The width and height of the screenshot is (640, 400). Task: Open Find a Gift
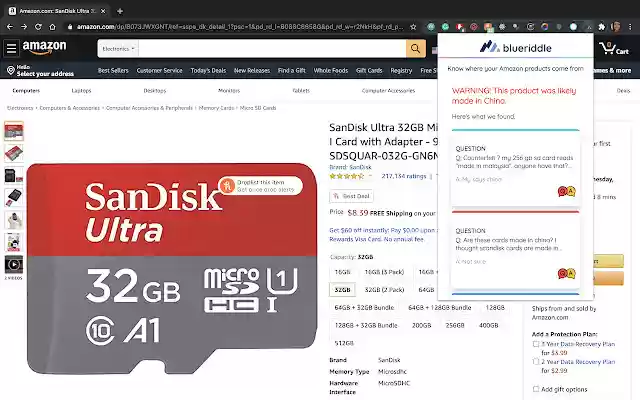(291, 71)
